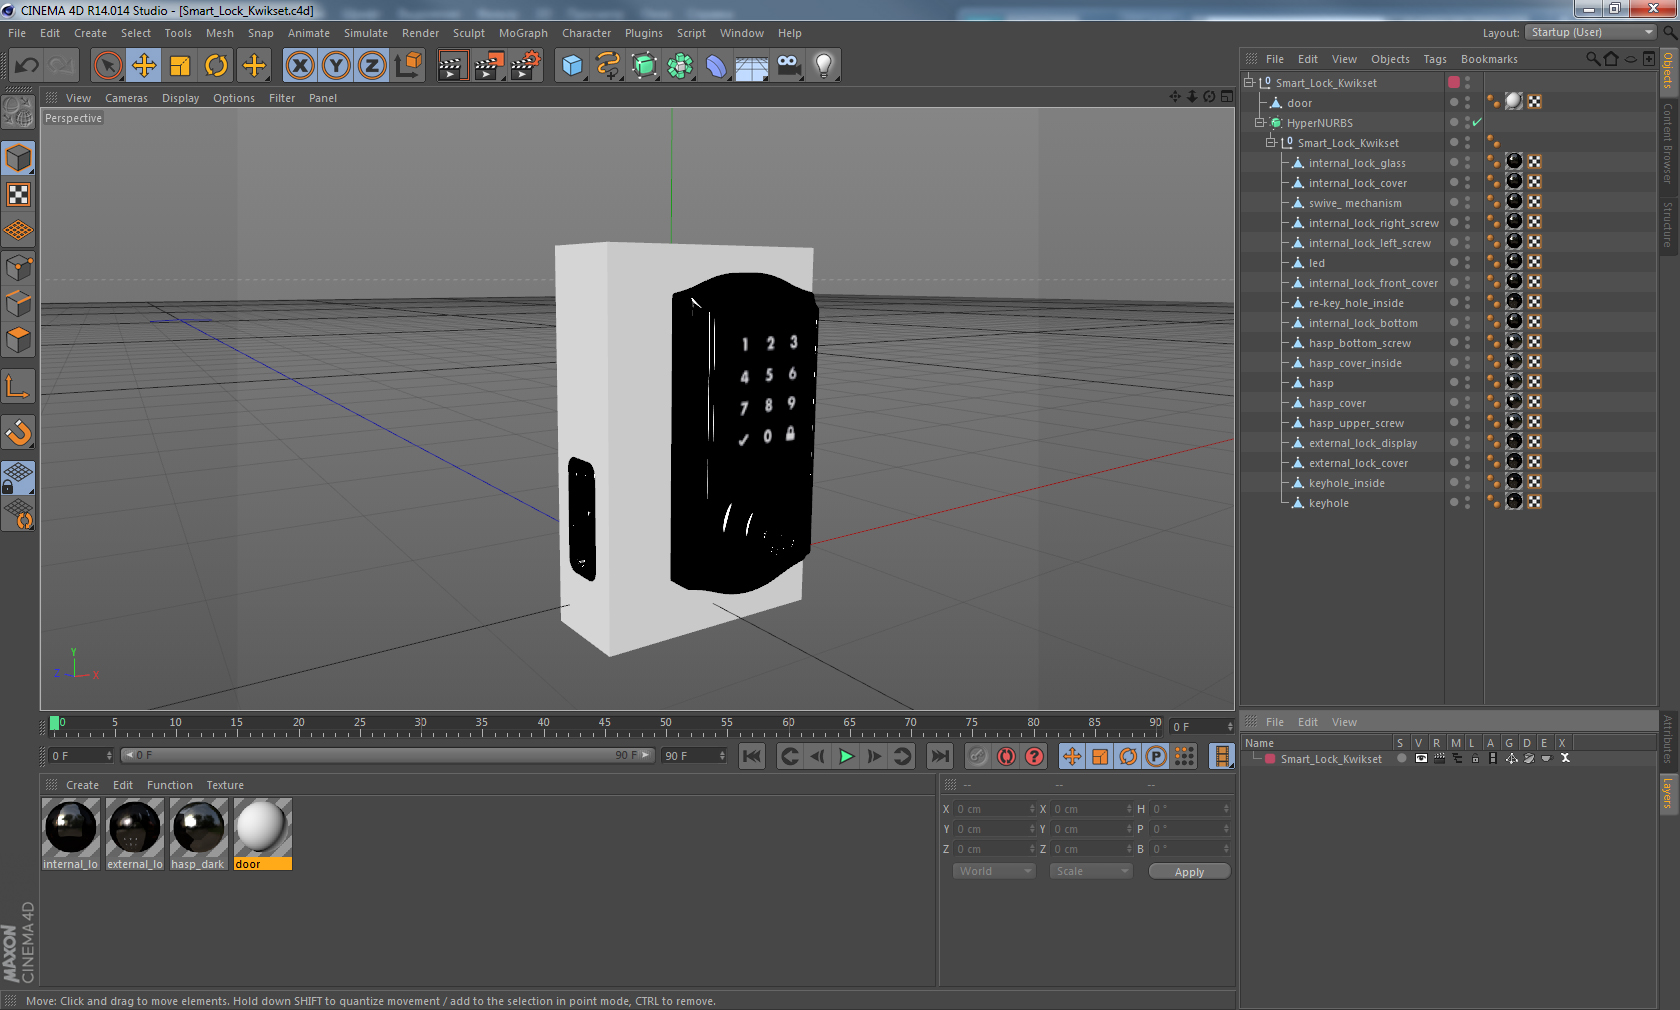Click the Undo arrow icon

click(x=26, y=66)
